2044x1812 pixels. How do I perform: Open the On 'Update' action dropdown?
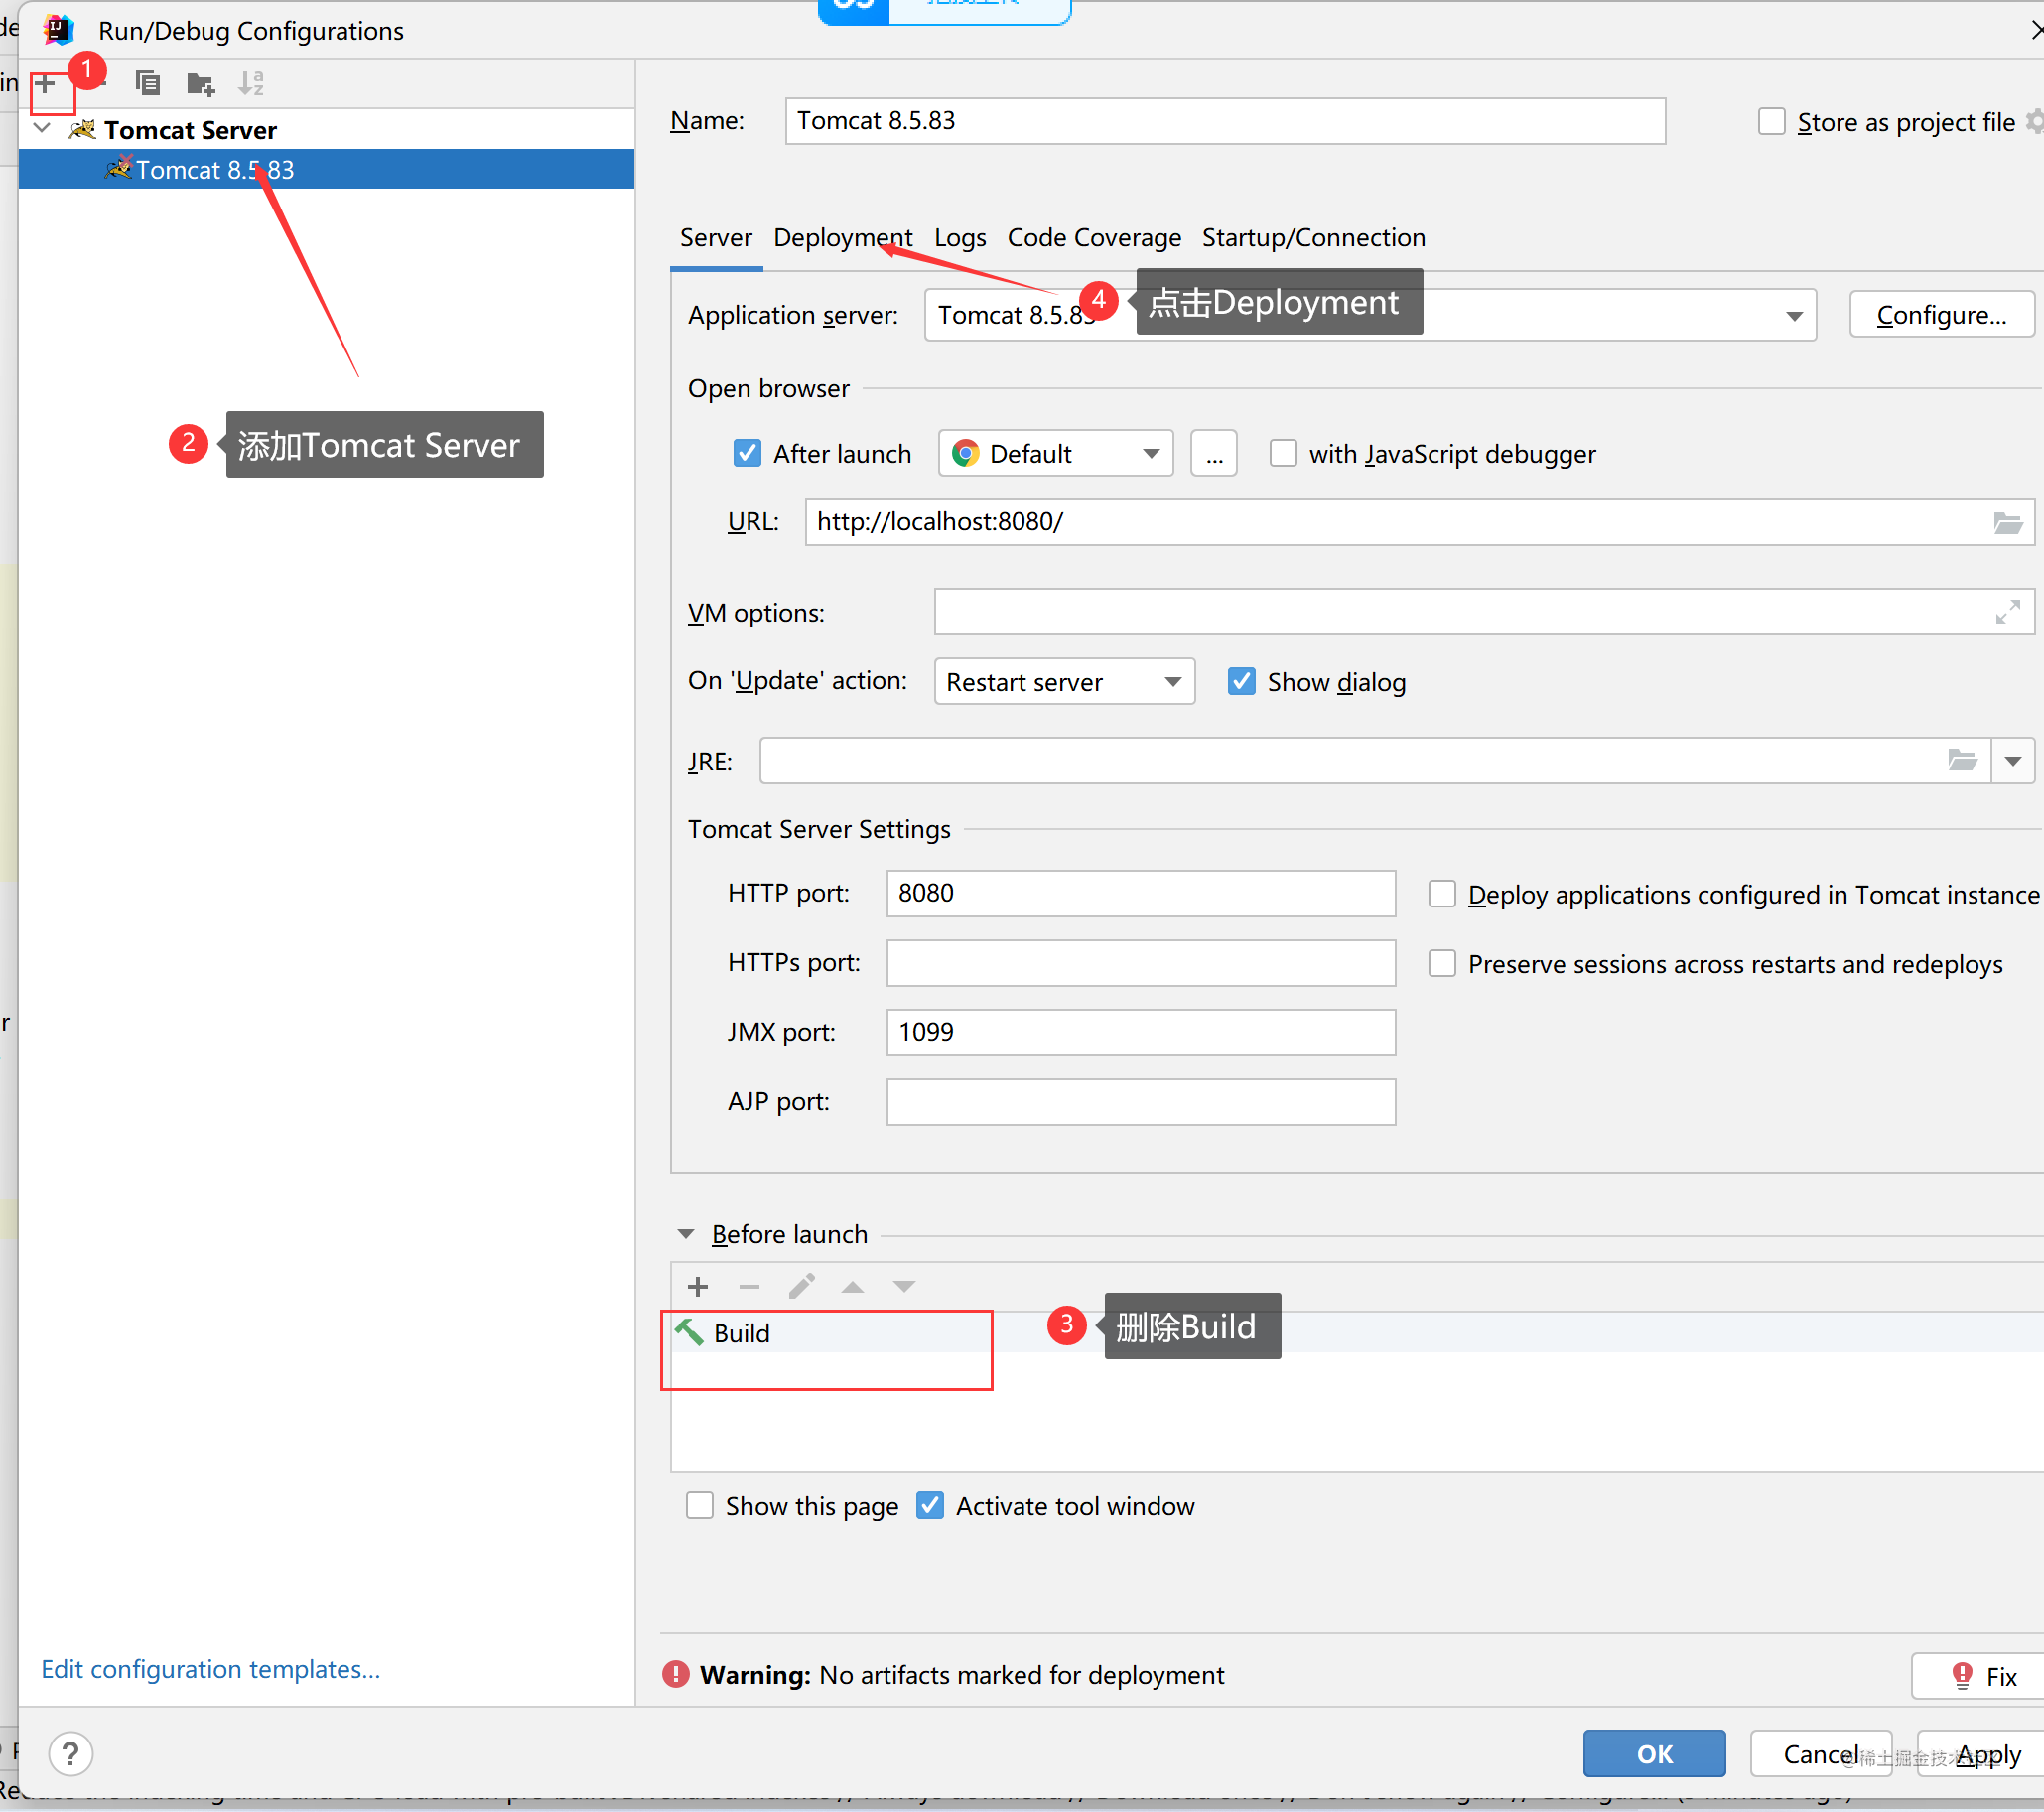tap(1064, 682)
